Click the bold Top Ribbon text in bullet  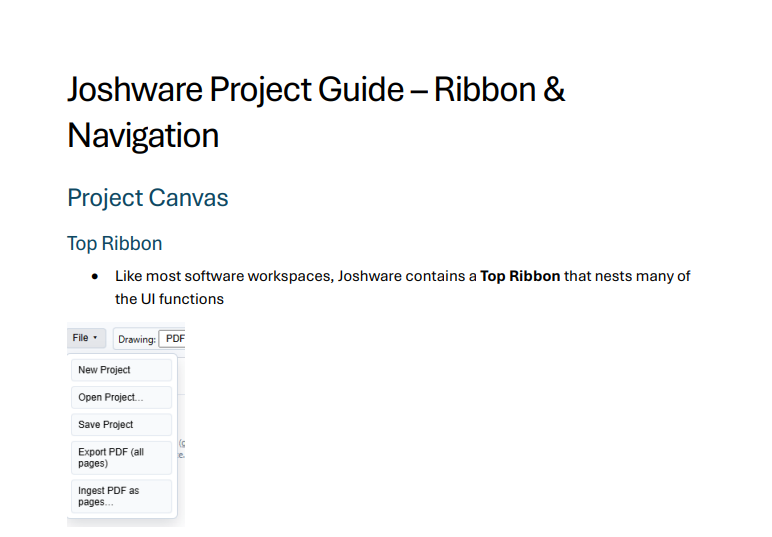[x=520, y=276]
